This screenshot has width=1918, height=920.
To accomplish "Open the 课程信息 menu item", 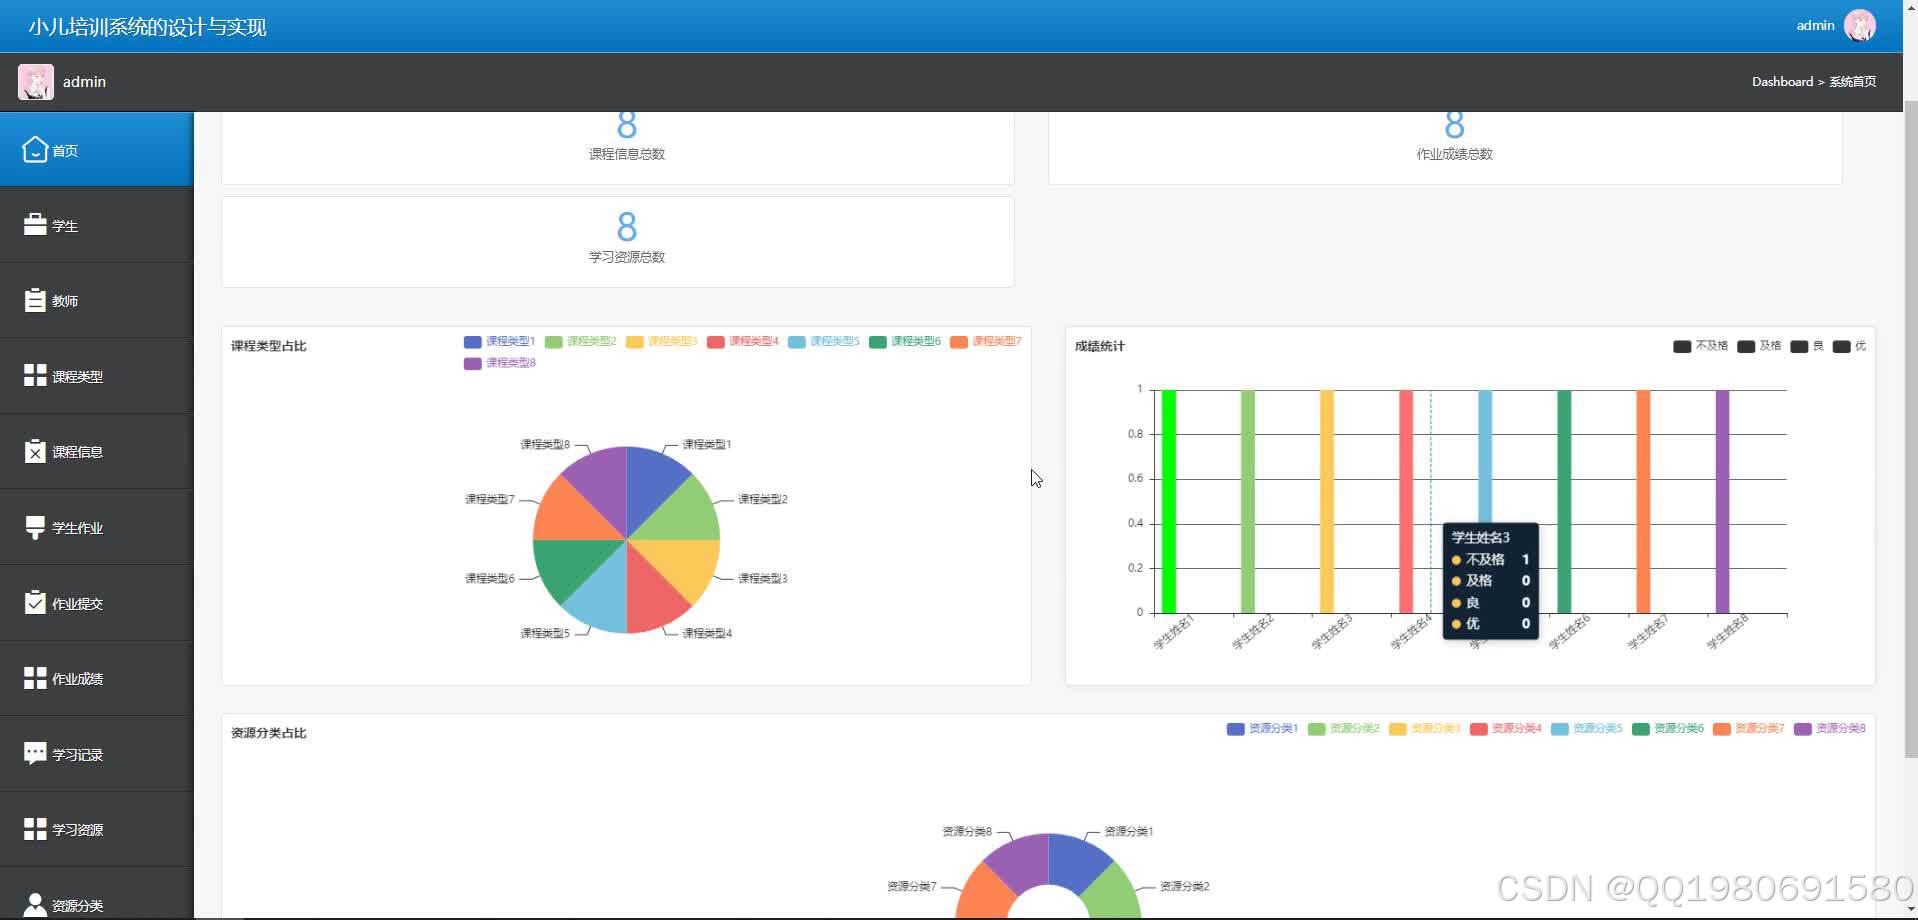I will click(x=96, y=452).
